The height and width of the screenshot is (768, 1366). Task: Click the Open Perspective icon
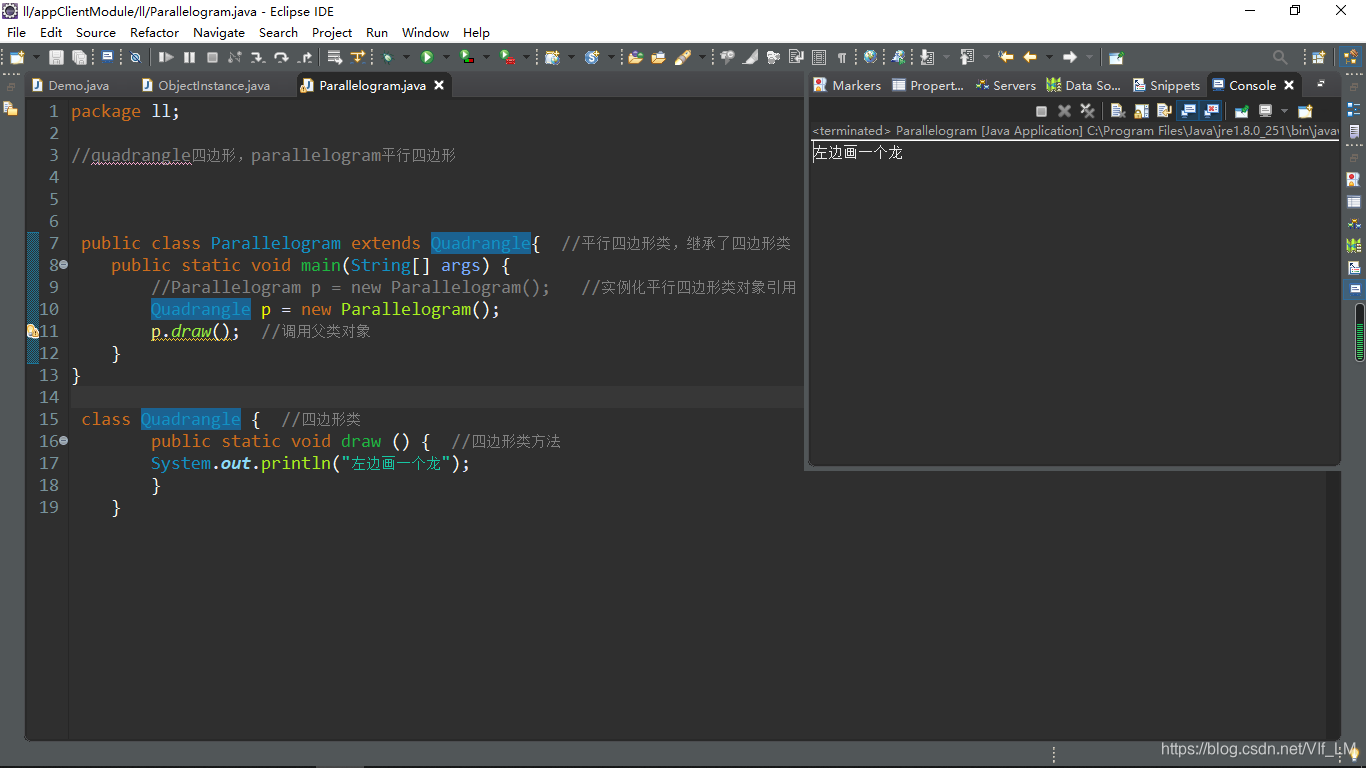[x=1318, y=57]
